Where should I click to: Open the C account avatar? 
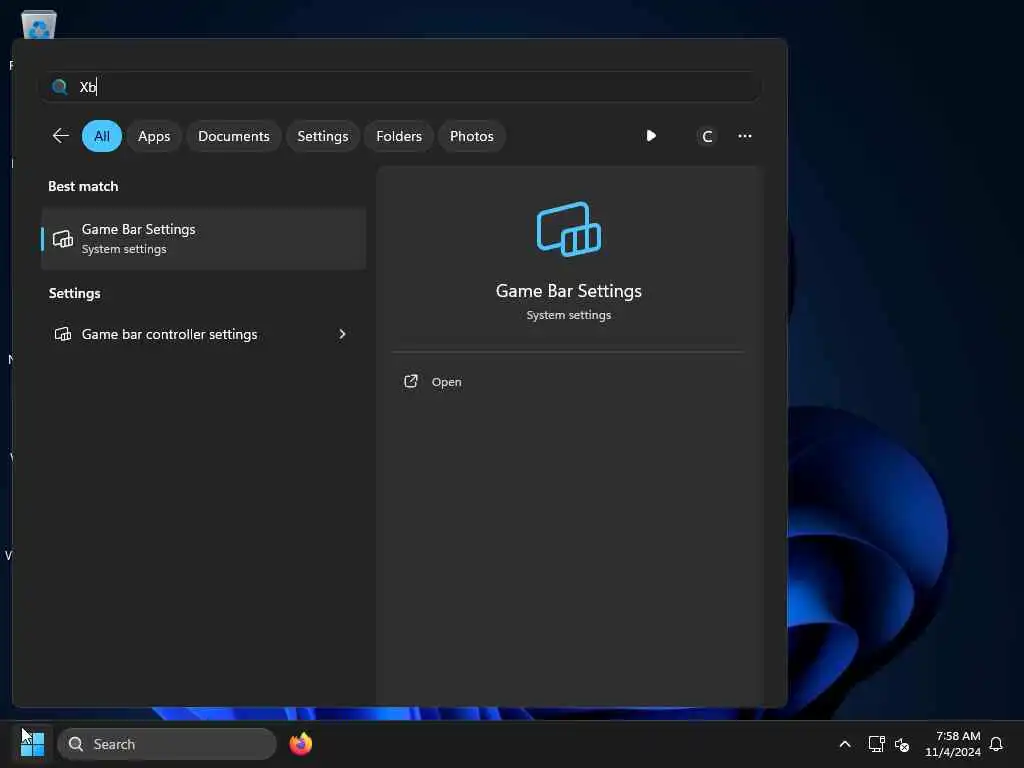pyautogui.click(x=707, y=136)
